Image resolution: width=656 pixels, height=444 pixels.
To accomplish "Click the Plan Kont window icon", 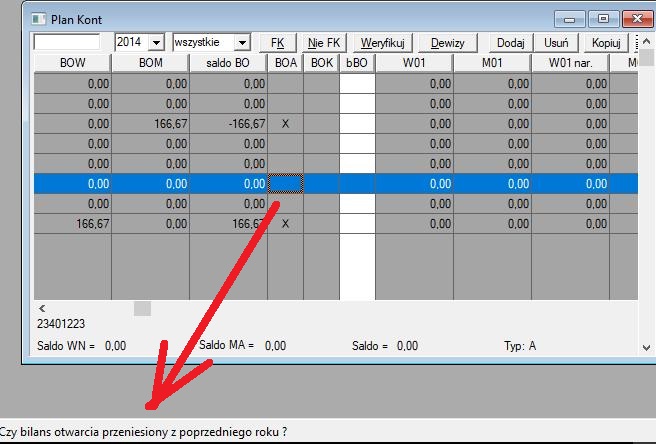I will coord(38,19).
